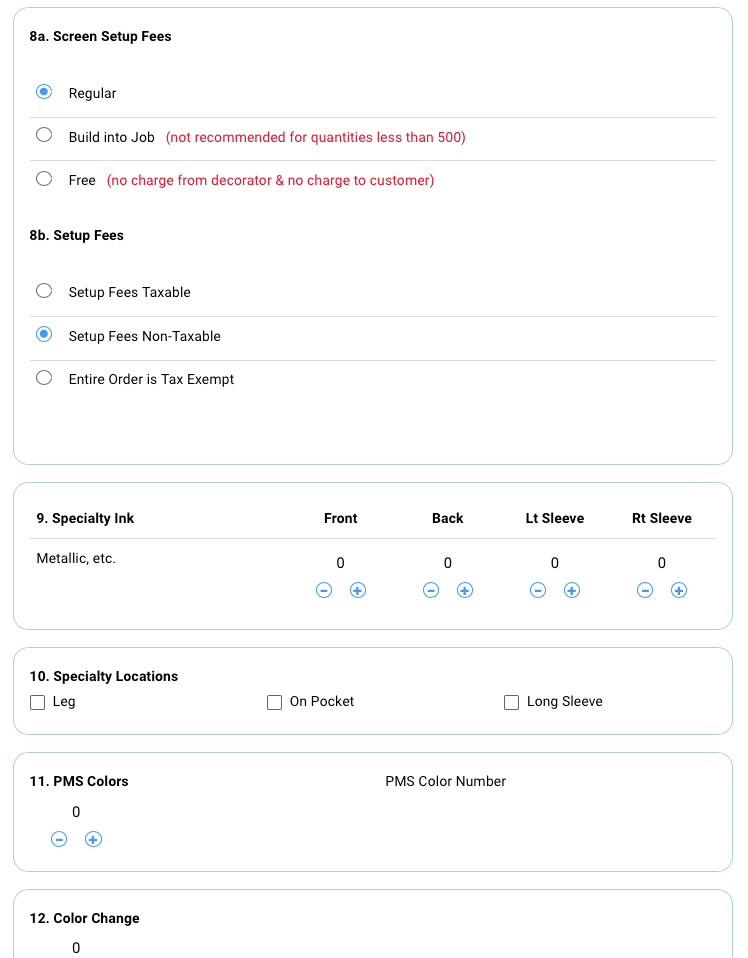Choose Build into Job setup option
The width and height of the screenshot is (748, 958).
[x=44, y=135]
